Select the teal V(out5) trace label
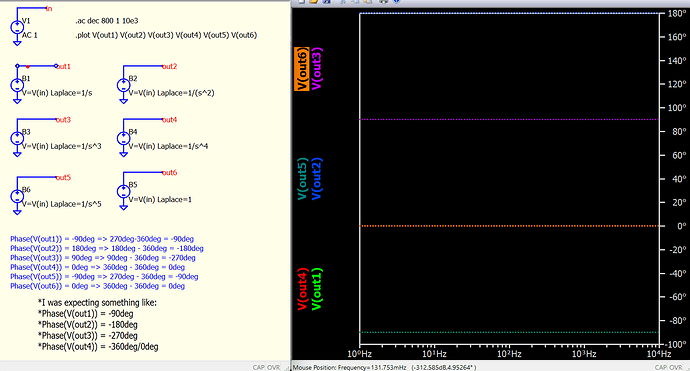Image resolution: width=690 pixels, height=371 pixels. click(x=302, y=179)
